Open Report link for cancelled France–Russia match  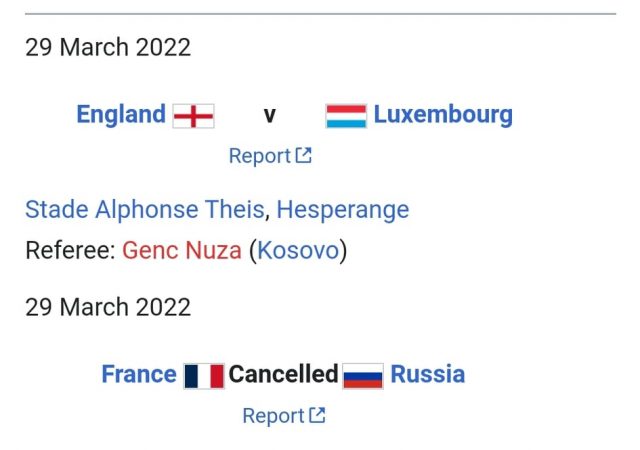(x=273, y=415)
